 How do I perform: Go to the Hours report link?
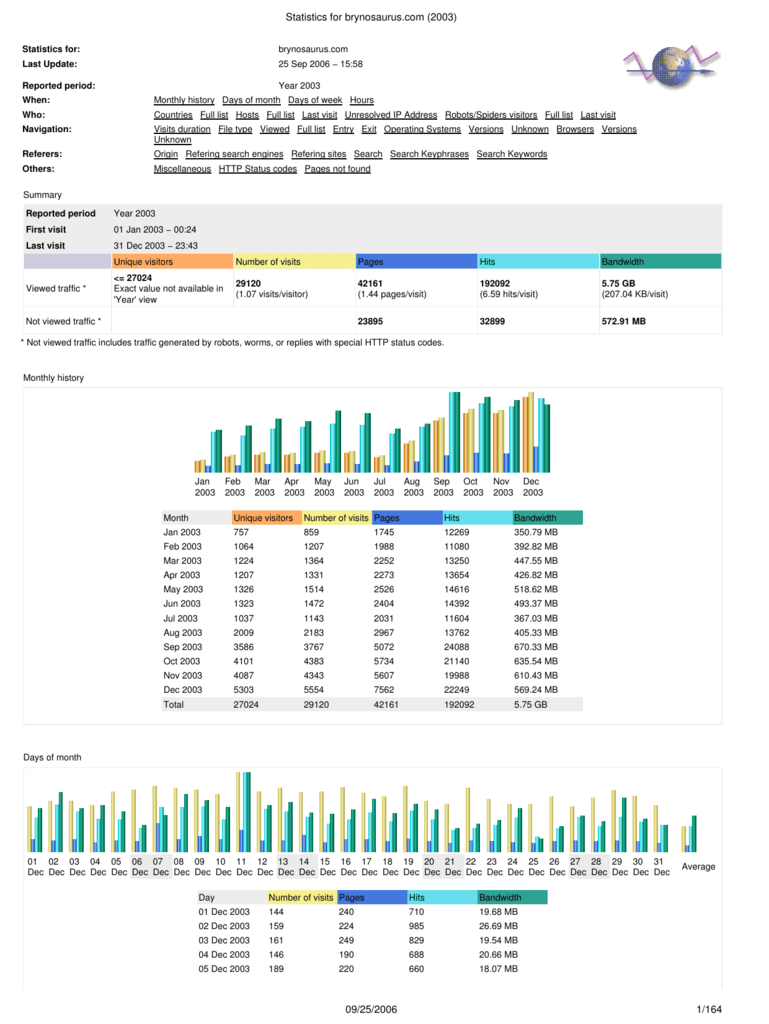point(362,100)
